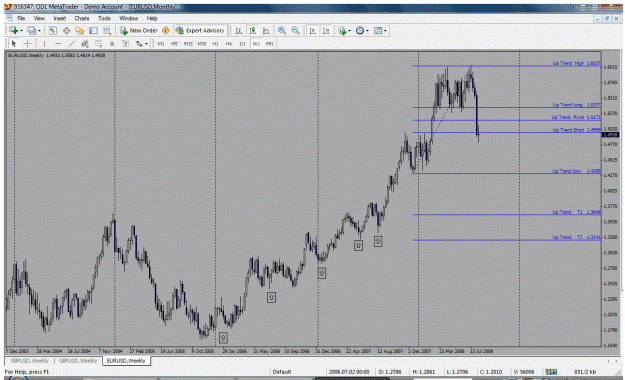Open the Help menu
Viewport: 625px width, 380px height.
click(x=152, y=18)
